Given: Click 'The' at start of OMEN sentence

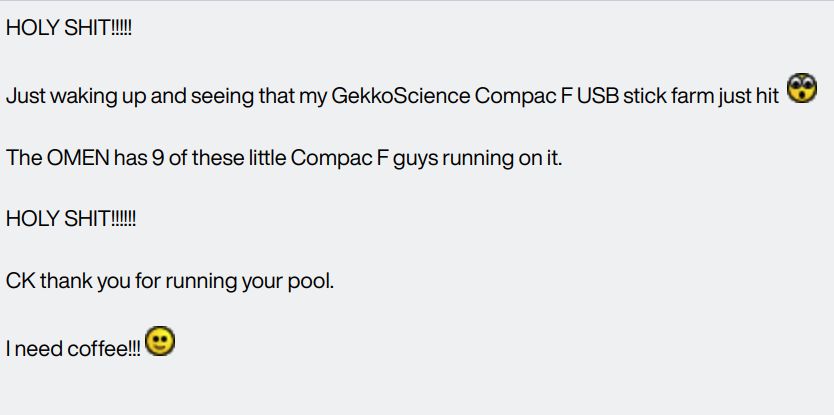Looking at the screenshot, I should coord(22,159).
